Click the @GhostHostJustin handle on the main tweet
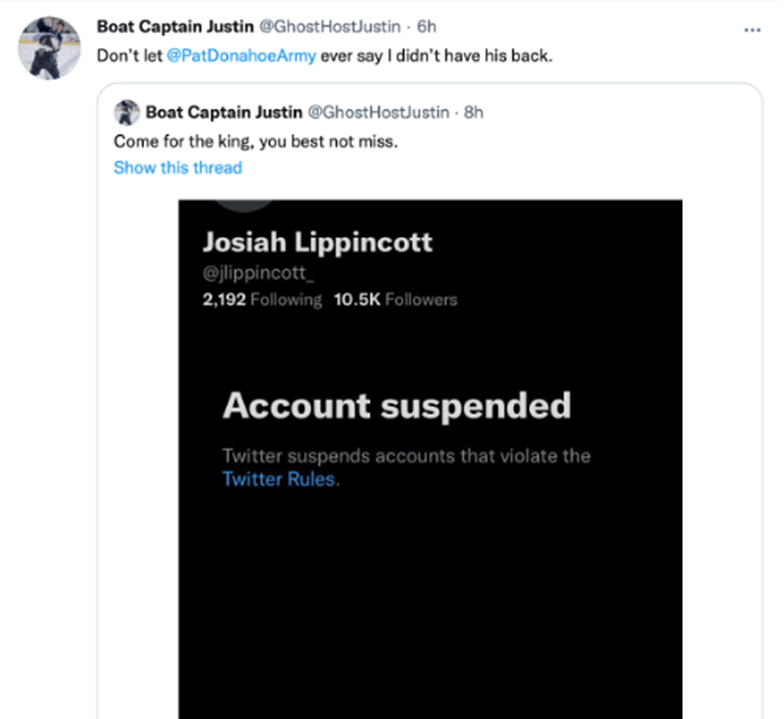Image resolution: width=784 pixels, height=719 pixels. point(330,26)
